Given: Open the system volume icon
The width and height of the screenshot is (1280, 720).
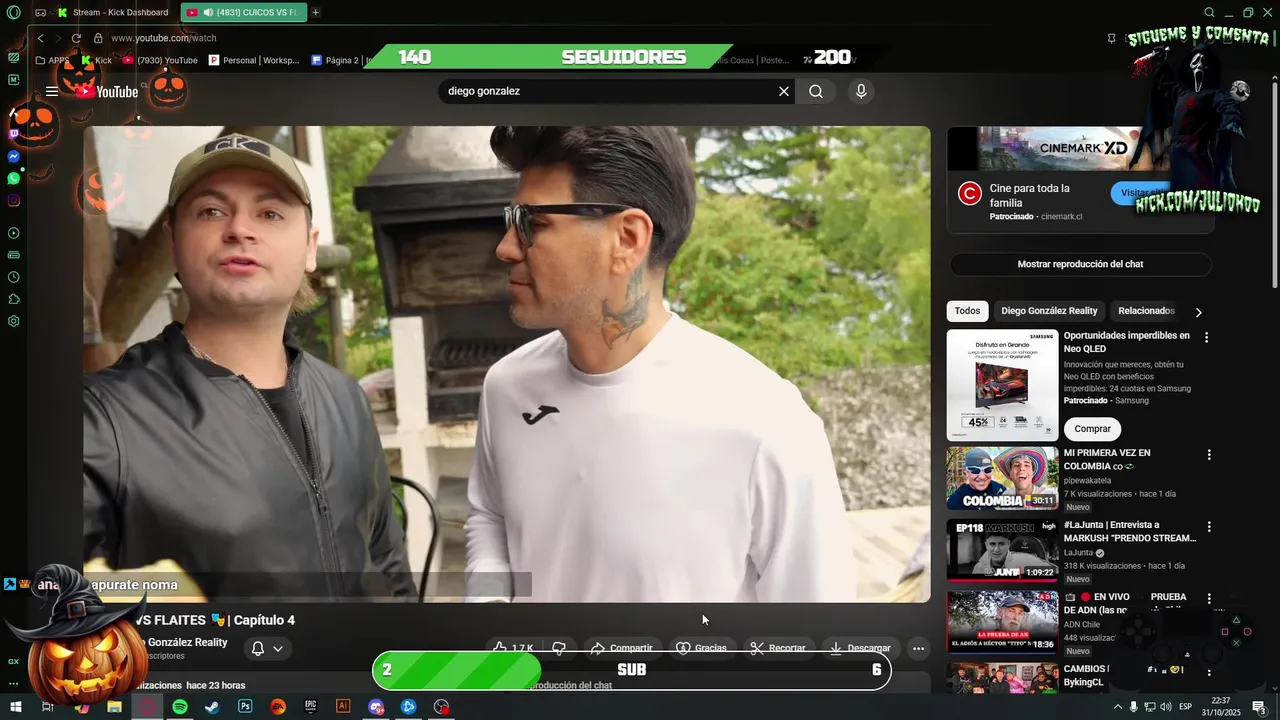Looking at the screenshot, I should 1165,707.
